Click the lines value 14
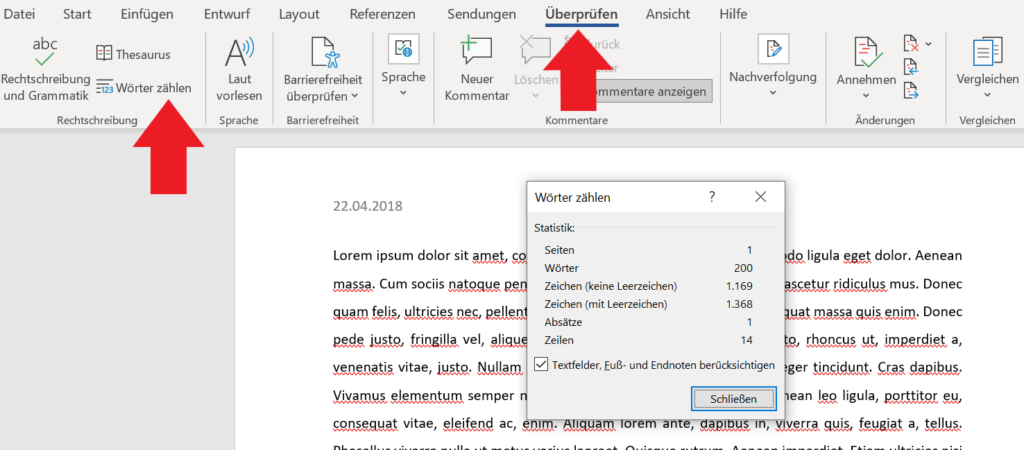The image size is (1024, 450). tap(746, 340)
